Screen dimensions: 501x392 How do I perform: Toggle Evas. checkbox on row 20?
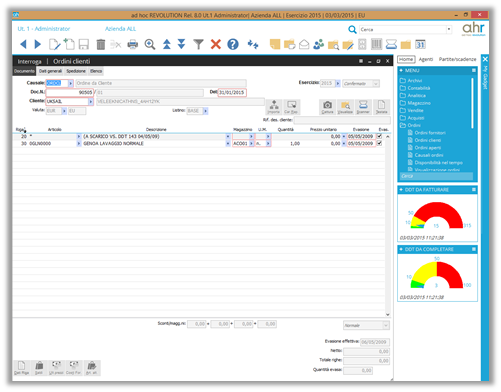tap(379, 136)
